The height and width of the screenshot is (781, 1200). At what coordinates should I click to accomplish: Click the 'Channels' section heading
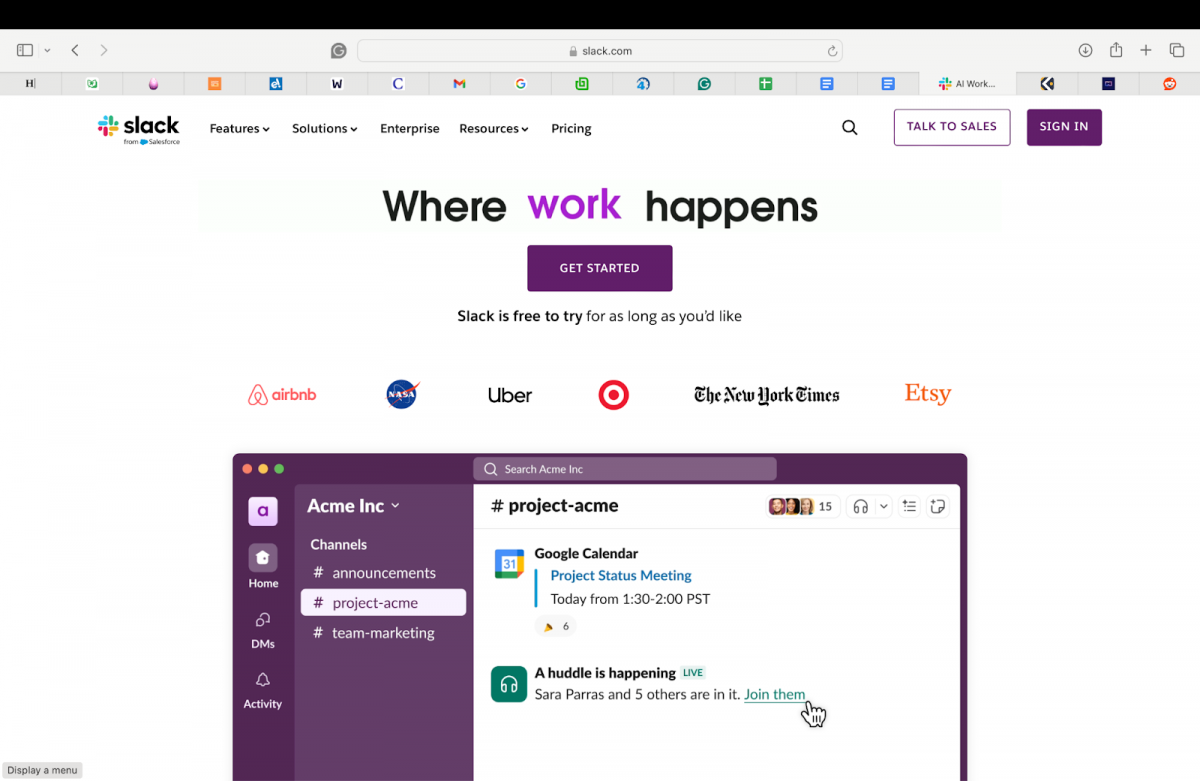[339, 544]
